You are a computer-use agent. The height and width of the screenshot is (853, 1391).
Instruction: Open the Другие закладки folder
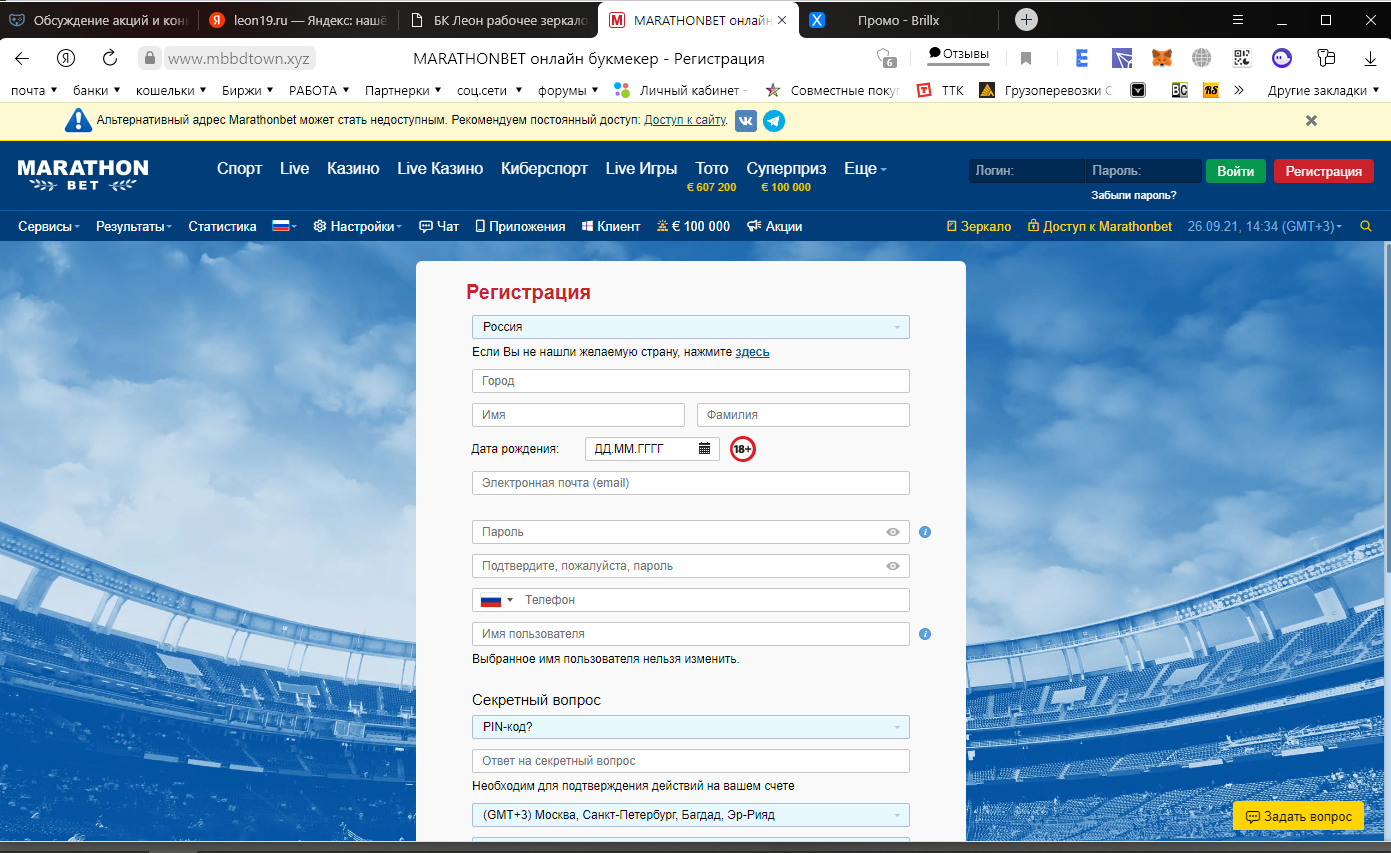(x=1324, y=90)
